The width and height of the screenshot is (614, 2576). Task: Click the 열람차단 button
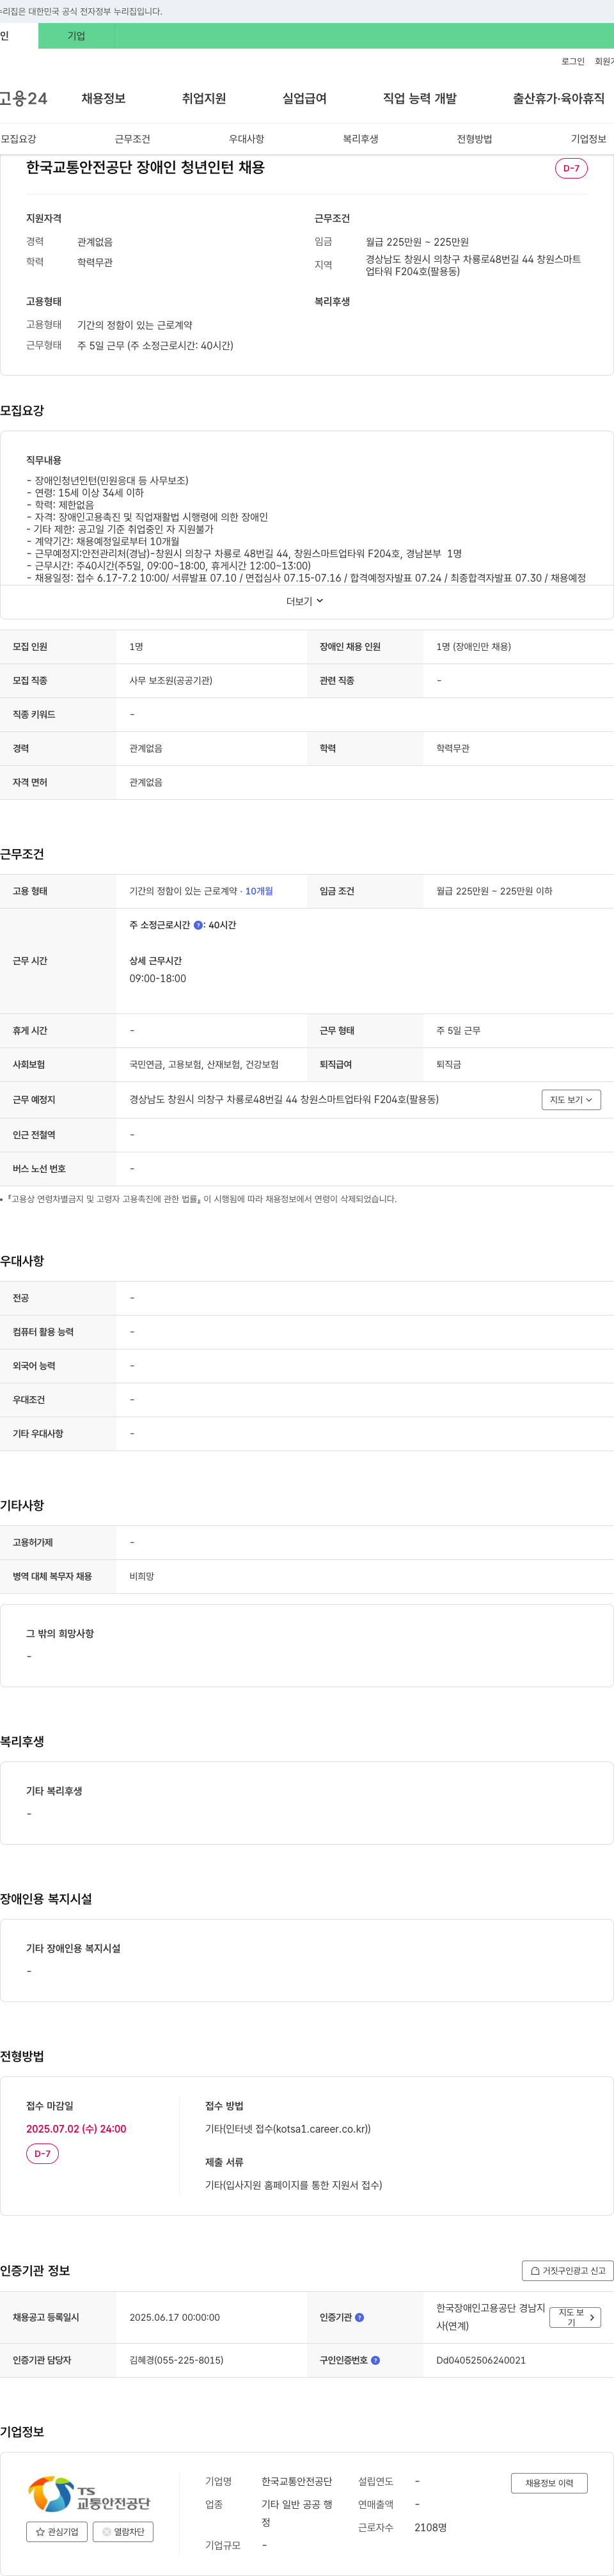point(123,2532)
